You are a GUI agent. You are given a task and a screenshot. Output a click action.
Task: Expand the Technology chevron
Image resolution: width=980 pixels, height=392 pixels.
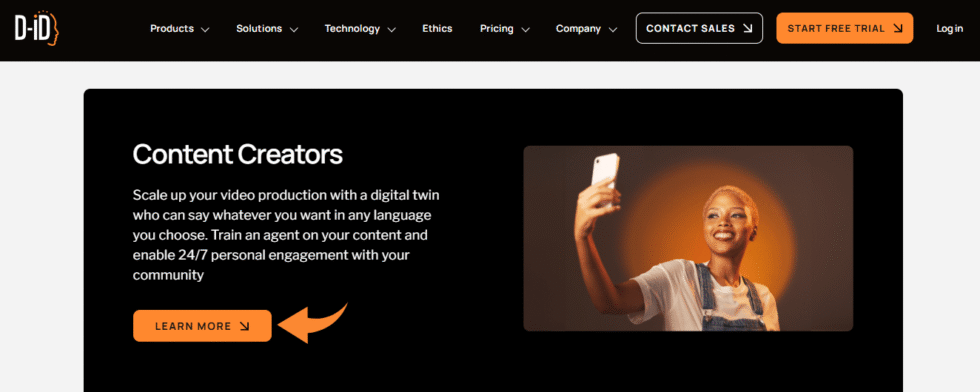coord(391,29)
